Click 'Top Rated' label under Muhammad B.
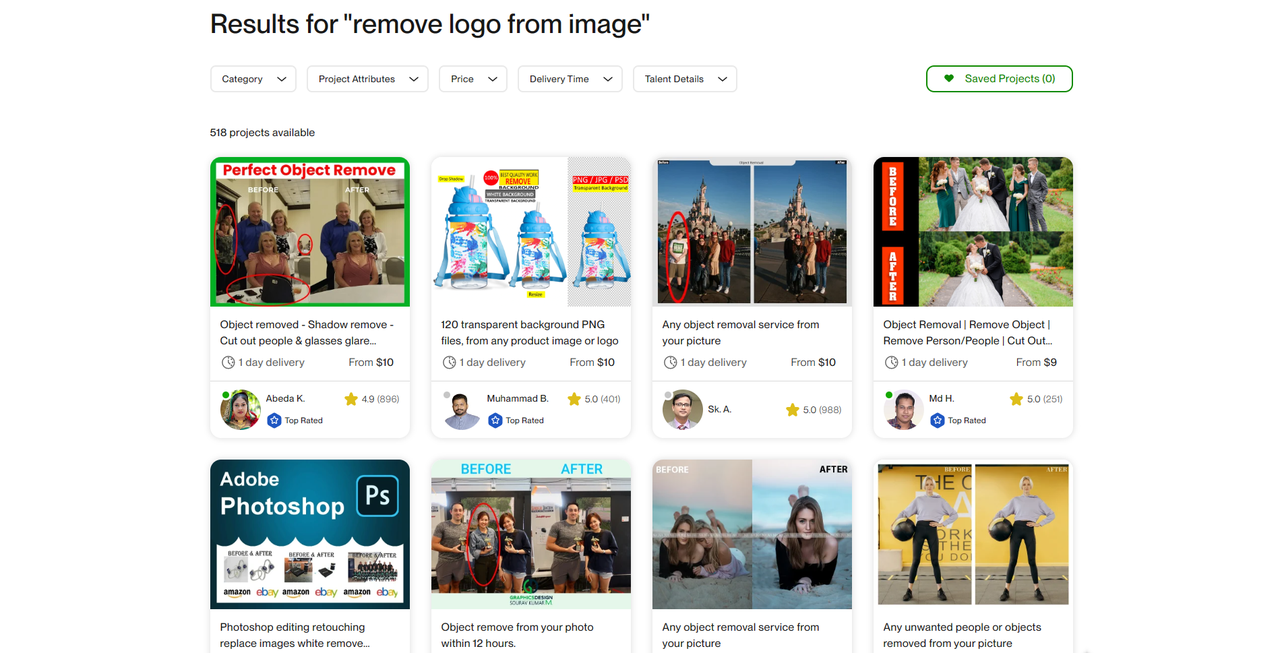The width and height of the screenshot is (1280, 653). click(x=525, y=421)
